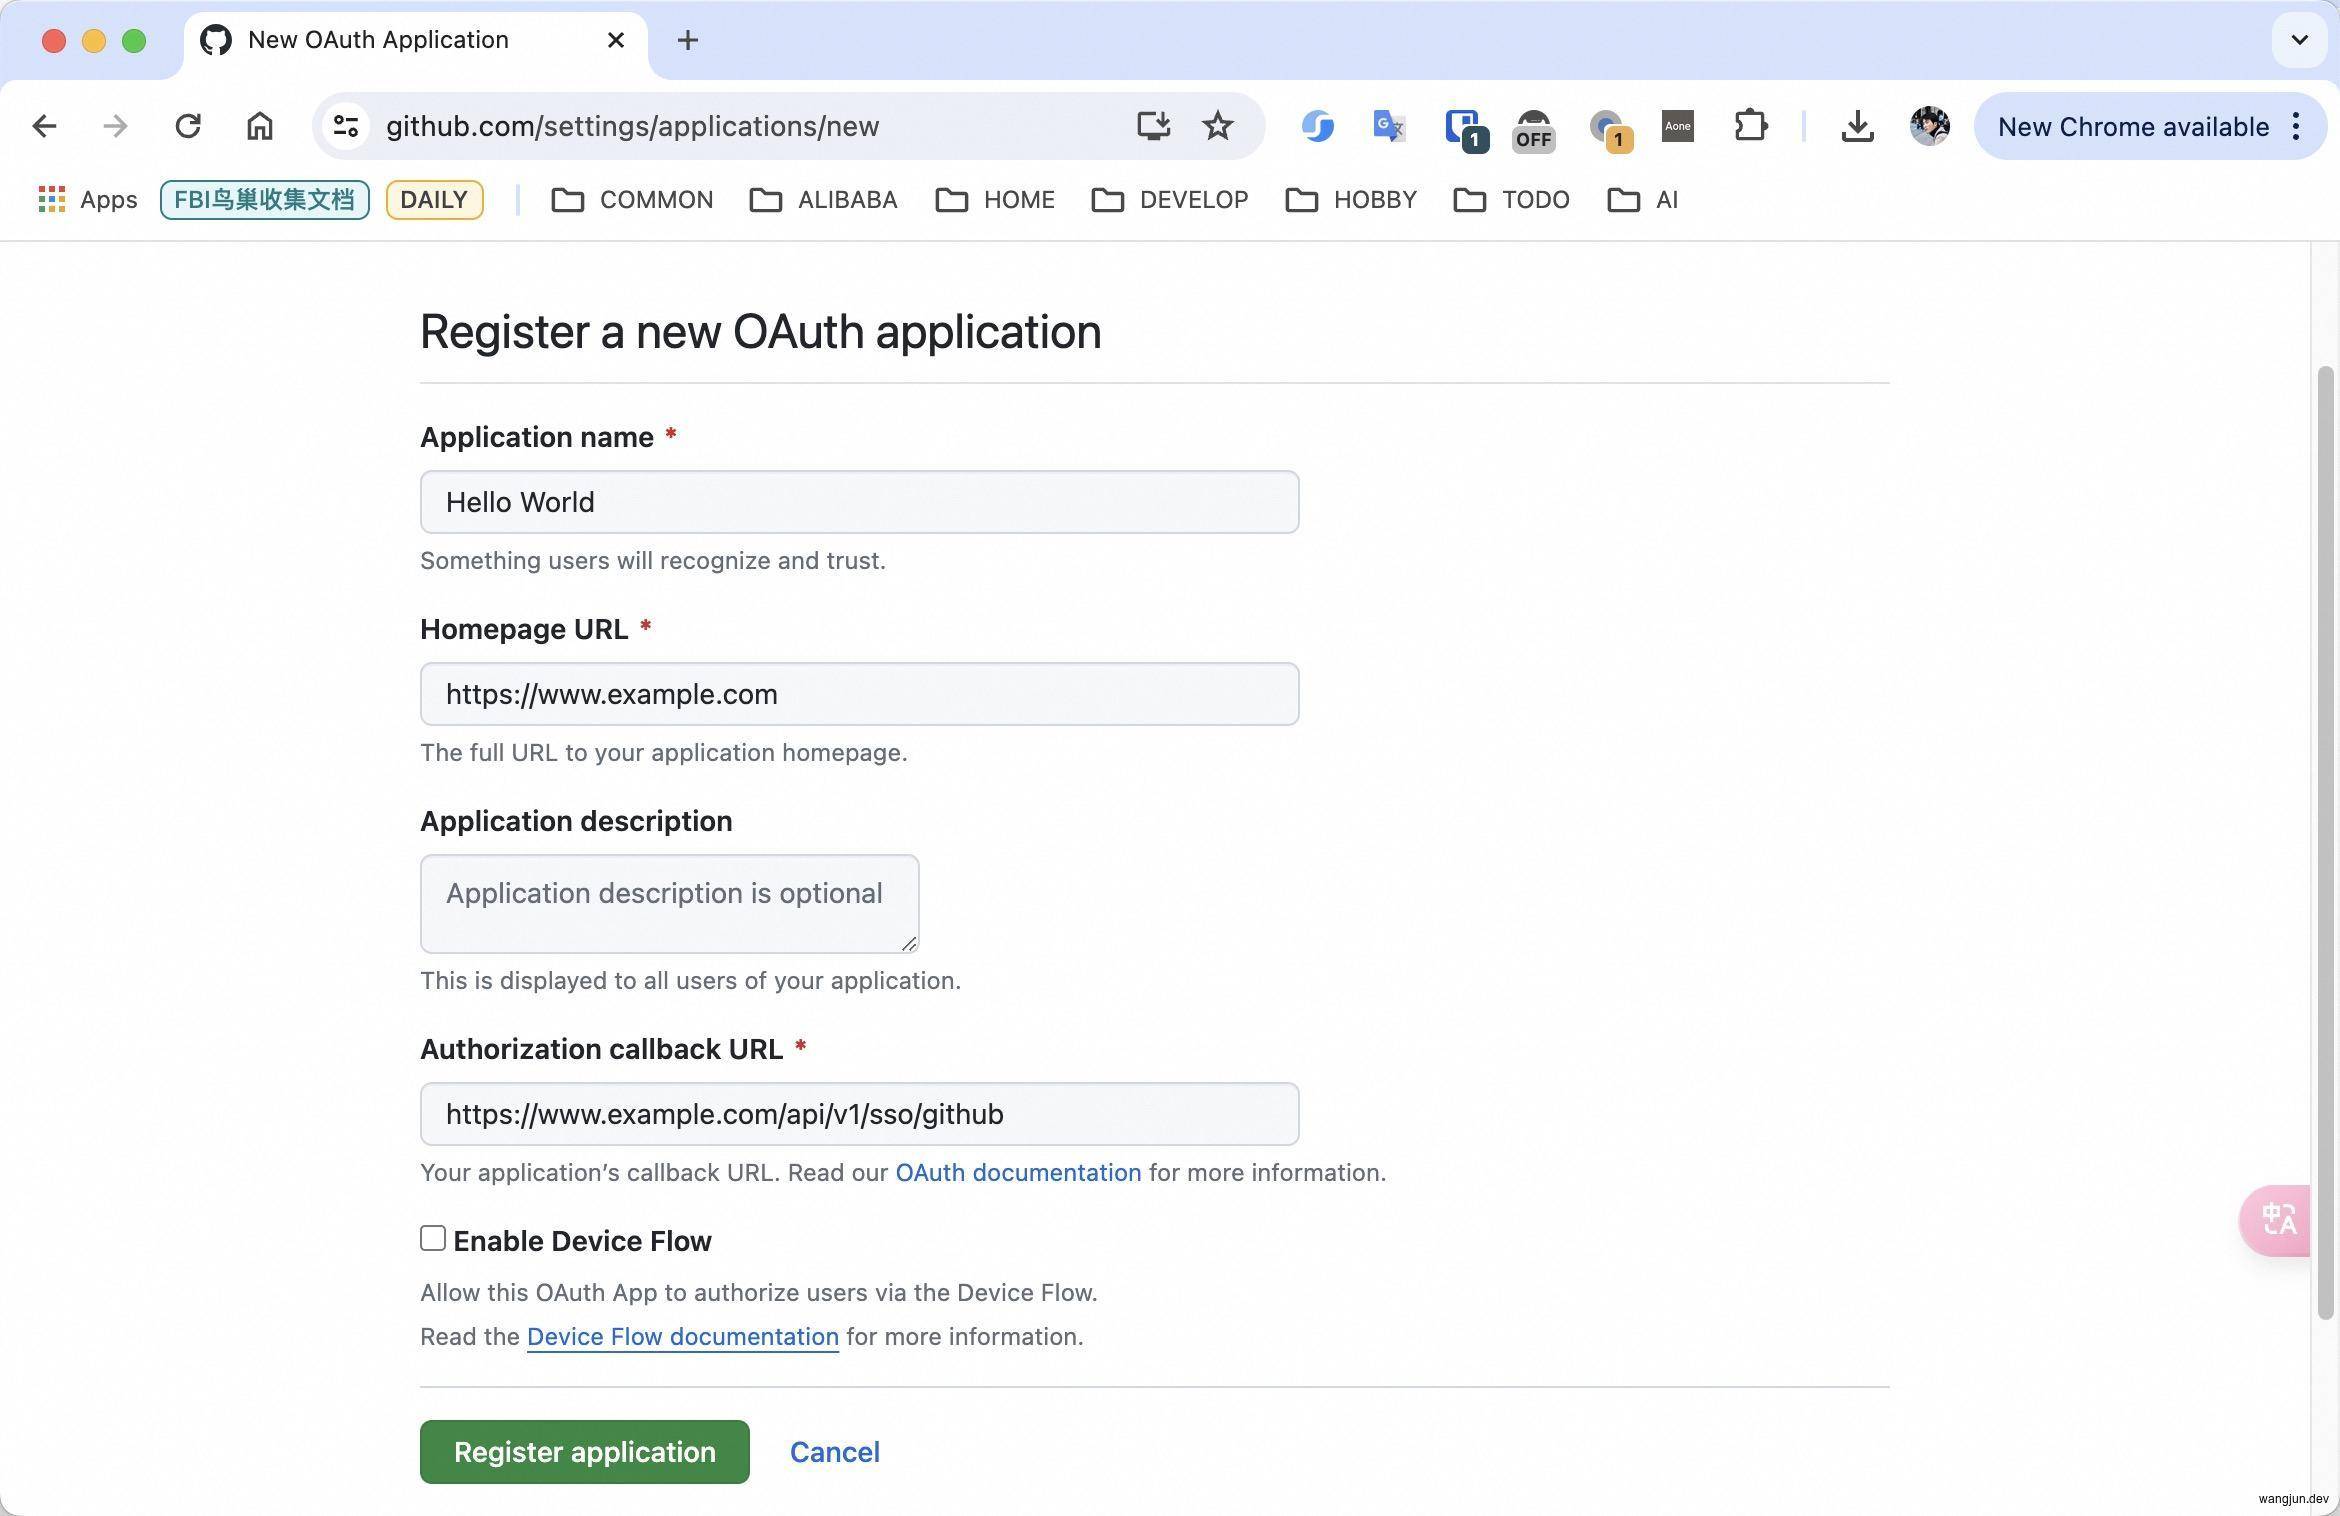This screenshot has width=2340, height=1516.
Task: Open the Google Translate extension
Action: [x=1389, y=126]
